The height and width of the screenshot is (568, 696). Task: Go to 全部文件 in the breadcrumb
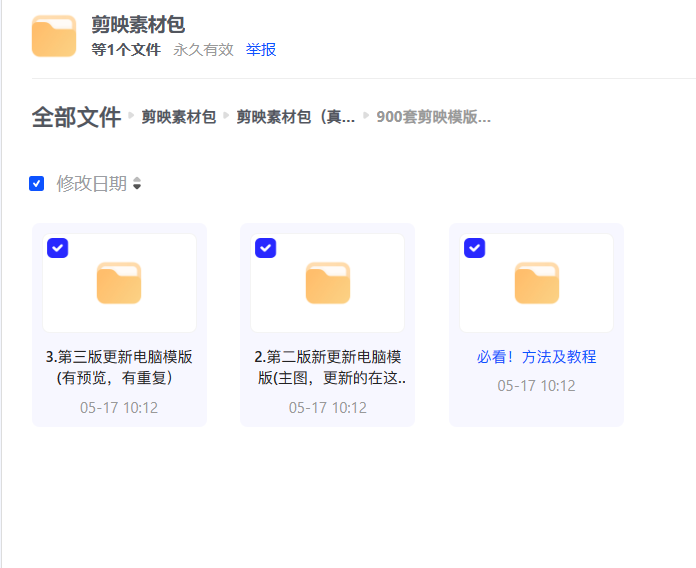tap(76, 117)
